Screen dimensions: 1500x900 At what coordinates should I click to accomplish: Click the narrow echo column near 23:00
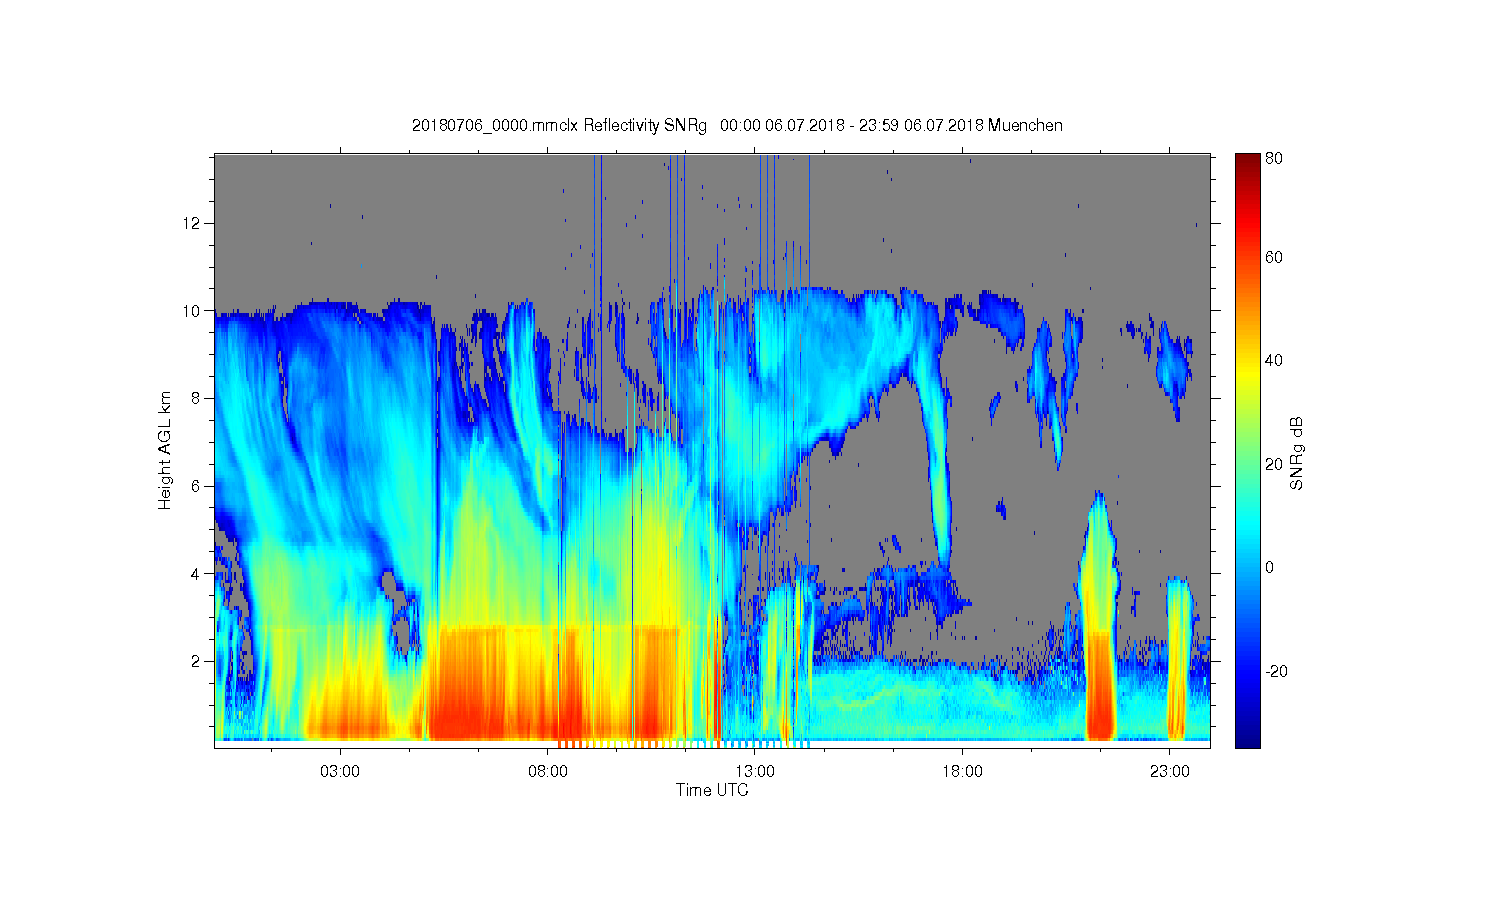click(x=1180, y=660)
